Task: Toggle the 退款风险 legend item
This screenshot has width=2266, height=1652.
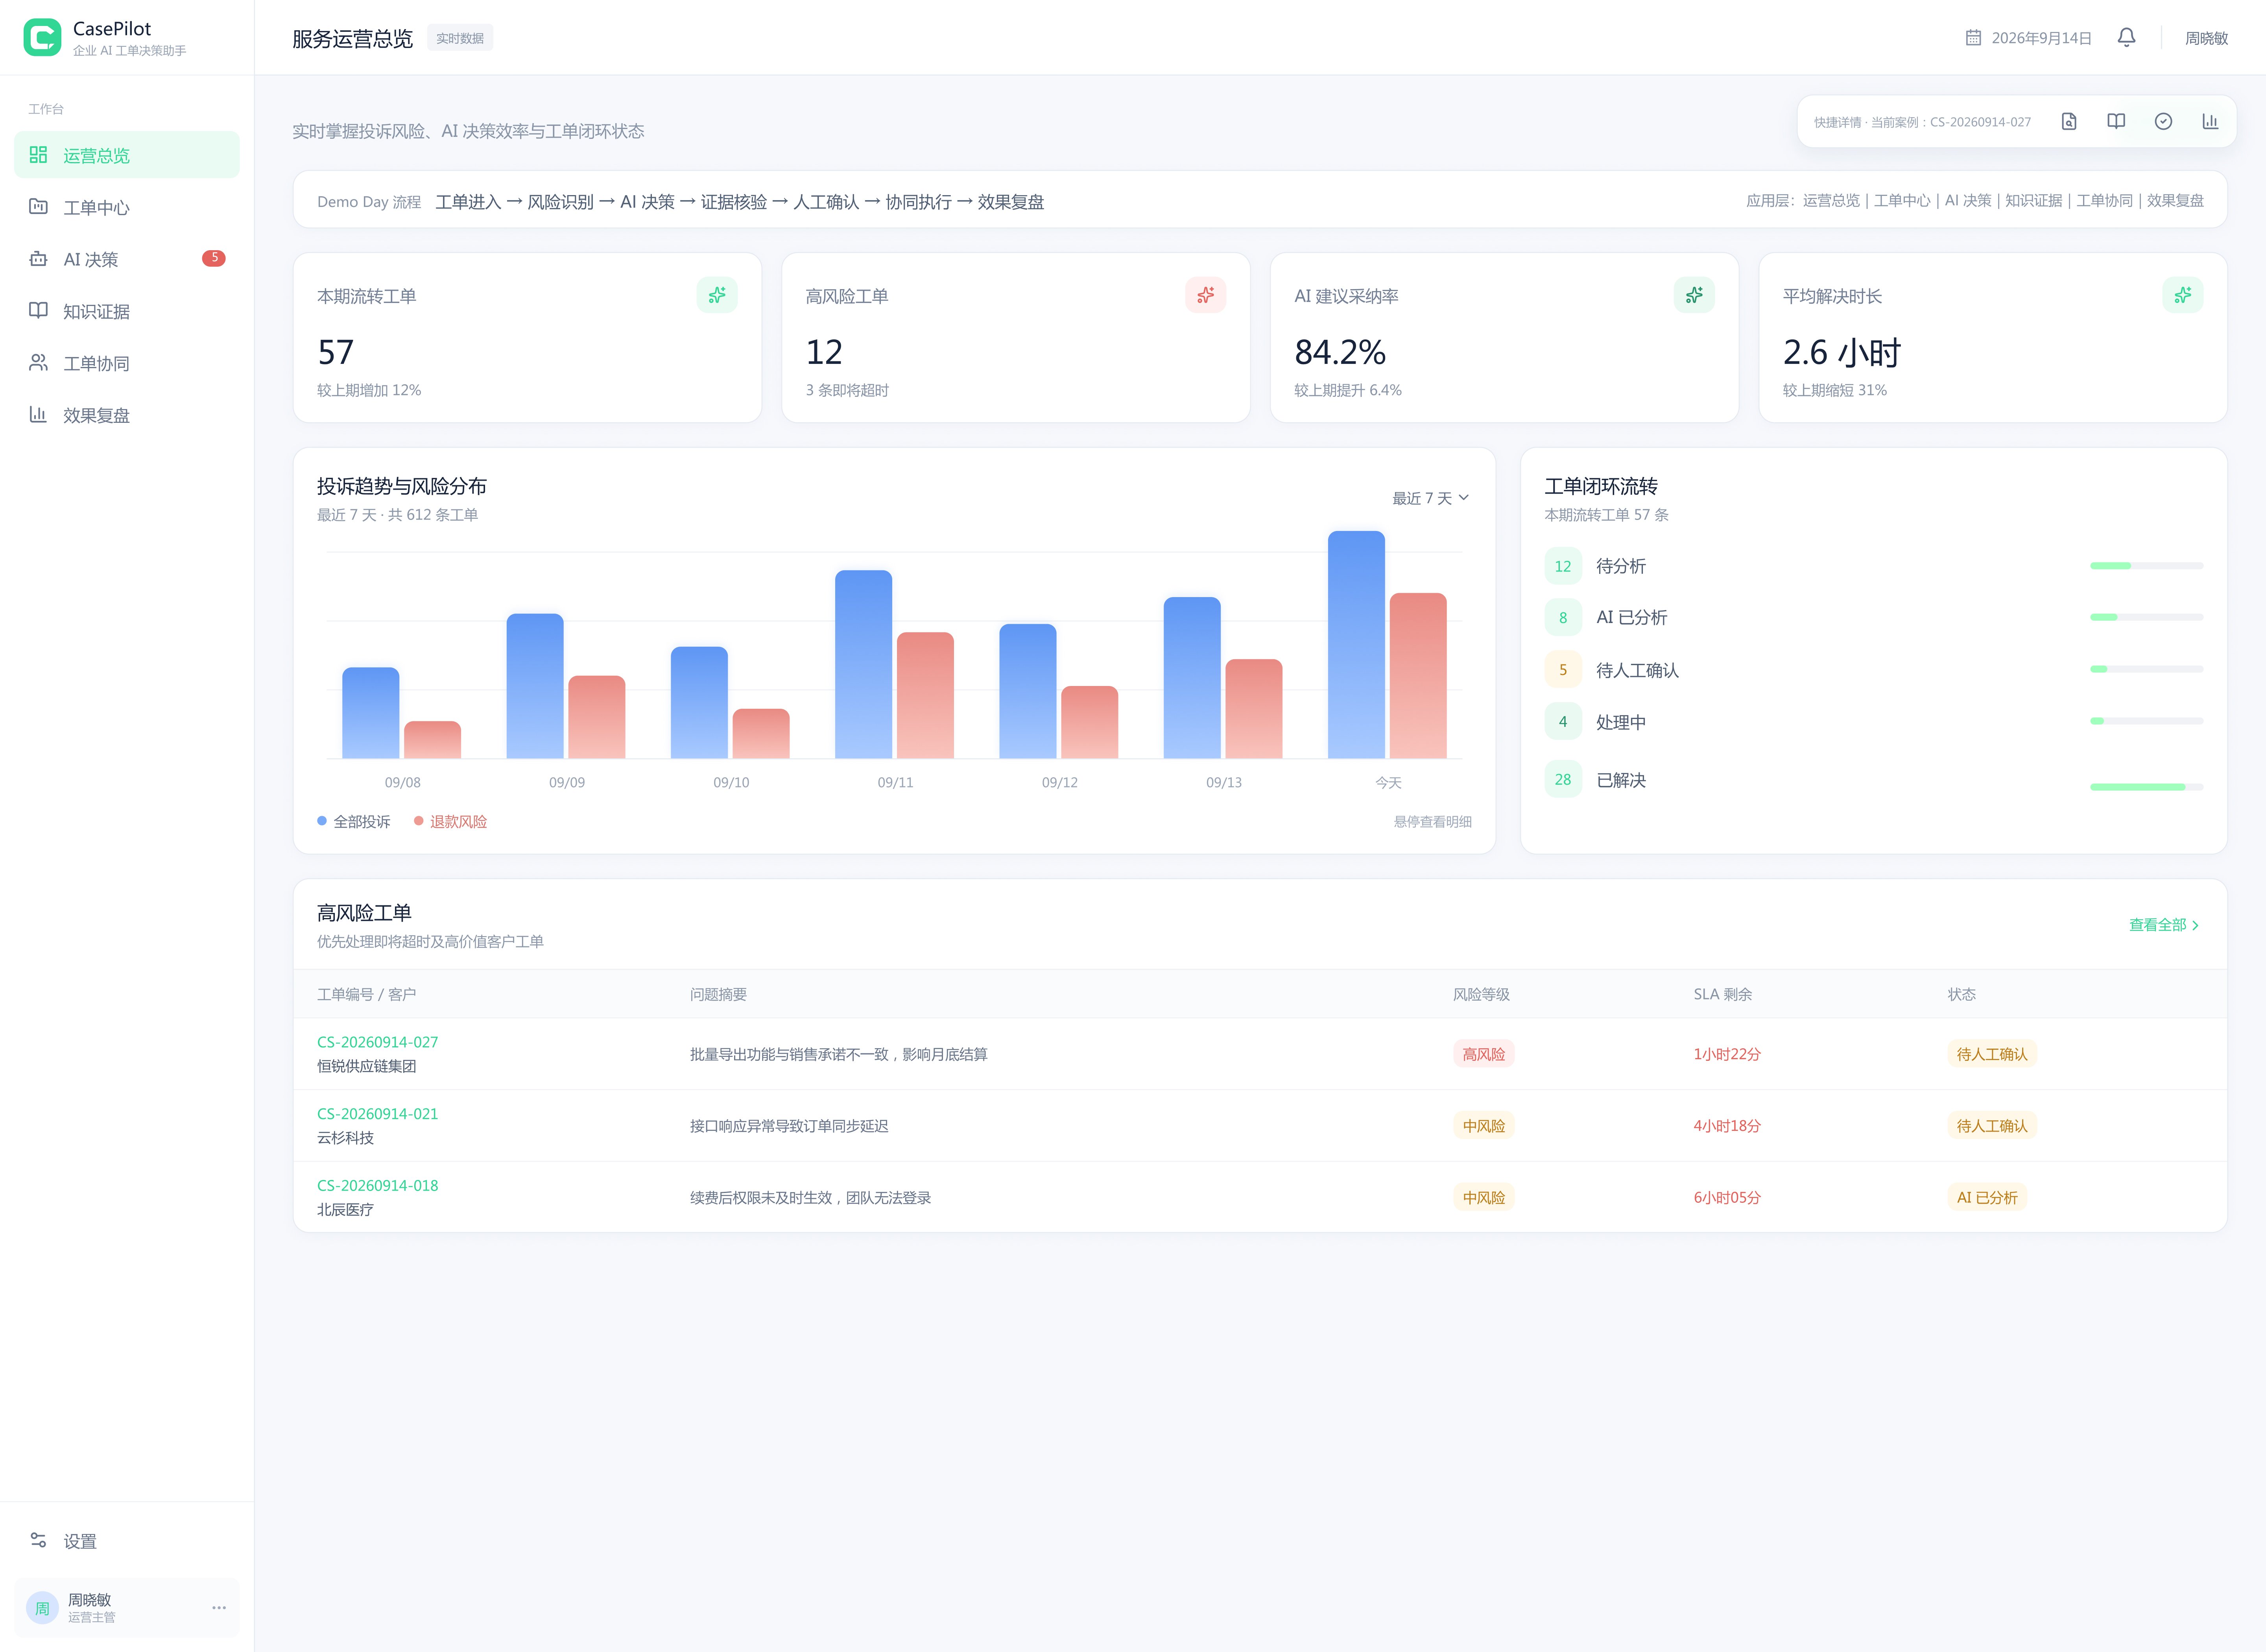Action: click(x=451, y=821)
